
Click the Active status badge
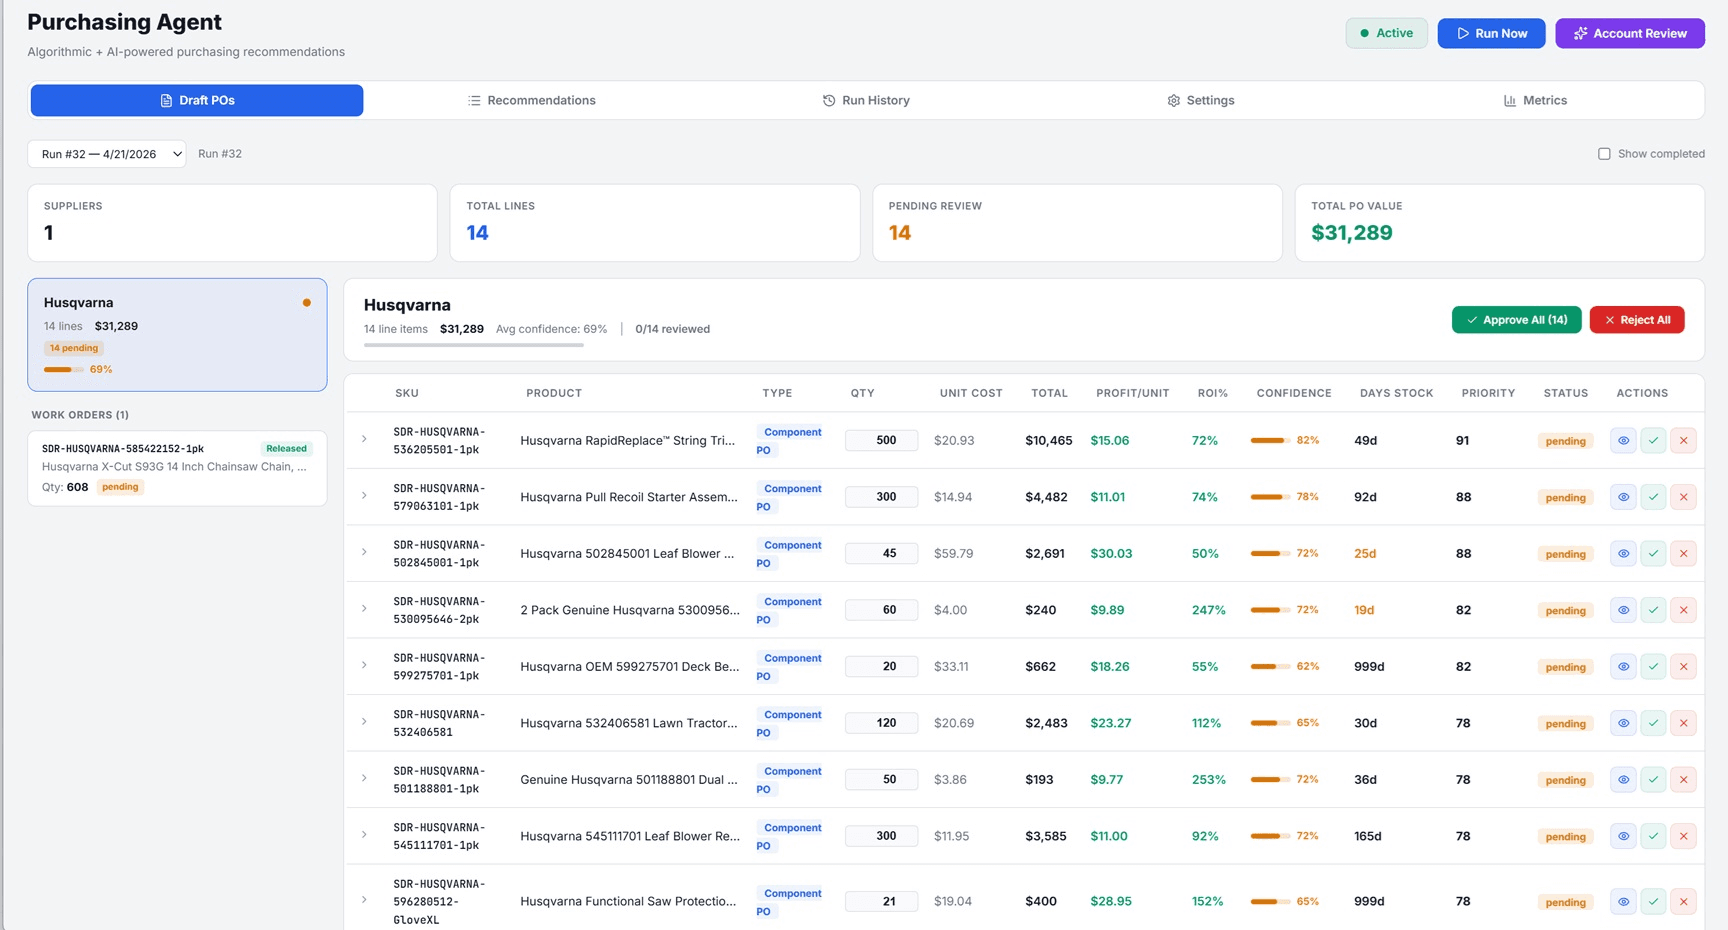(x=1386, y=33)
